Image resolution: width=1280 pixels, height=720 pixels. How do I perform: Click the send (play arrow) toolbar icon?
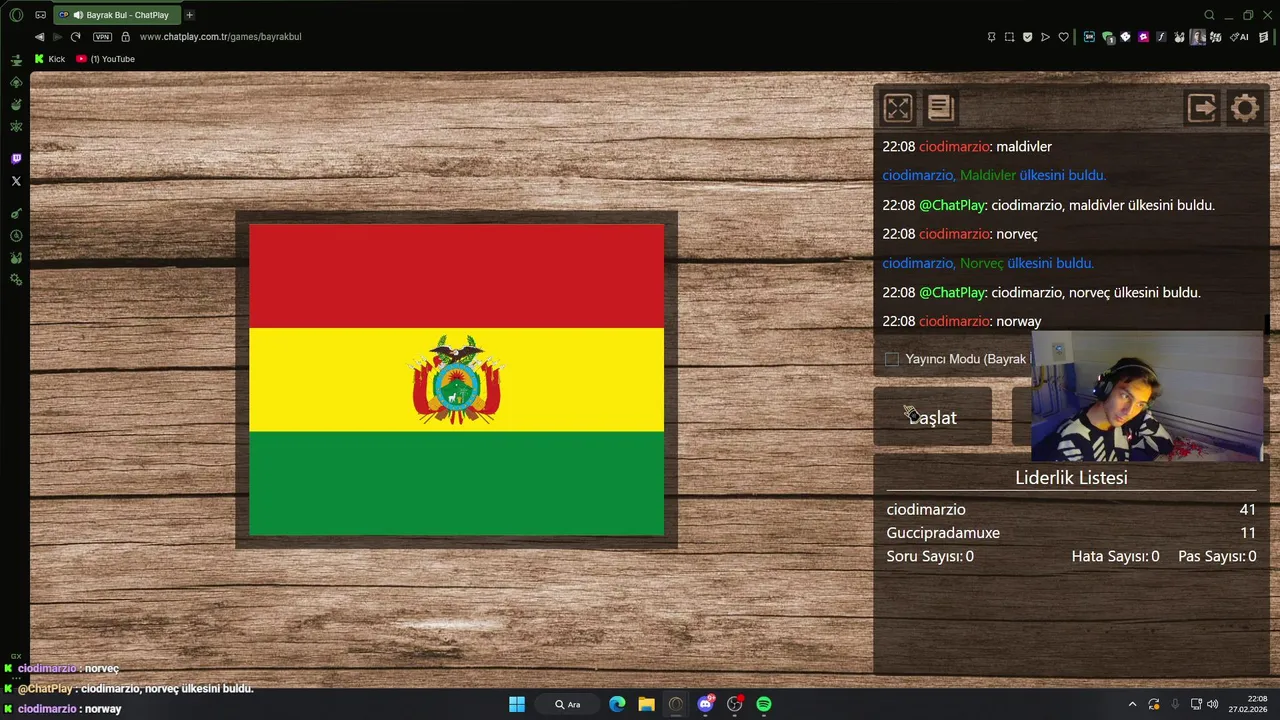tap(1045, 37)
